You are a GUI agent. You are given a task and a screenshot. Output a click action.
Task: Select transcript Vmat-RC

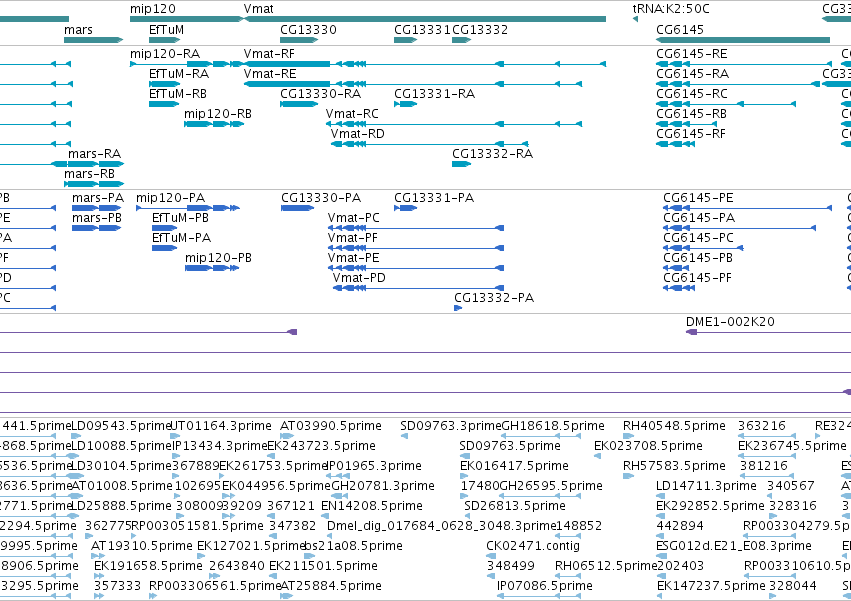pyautogui.click(x=352, y=114)
